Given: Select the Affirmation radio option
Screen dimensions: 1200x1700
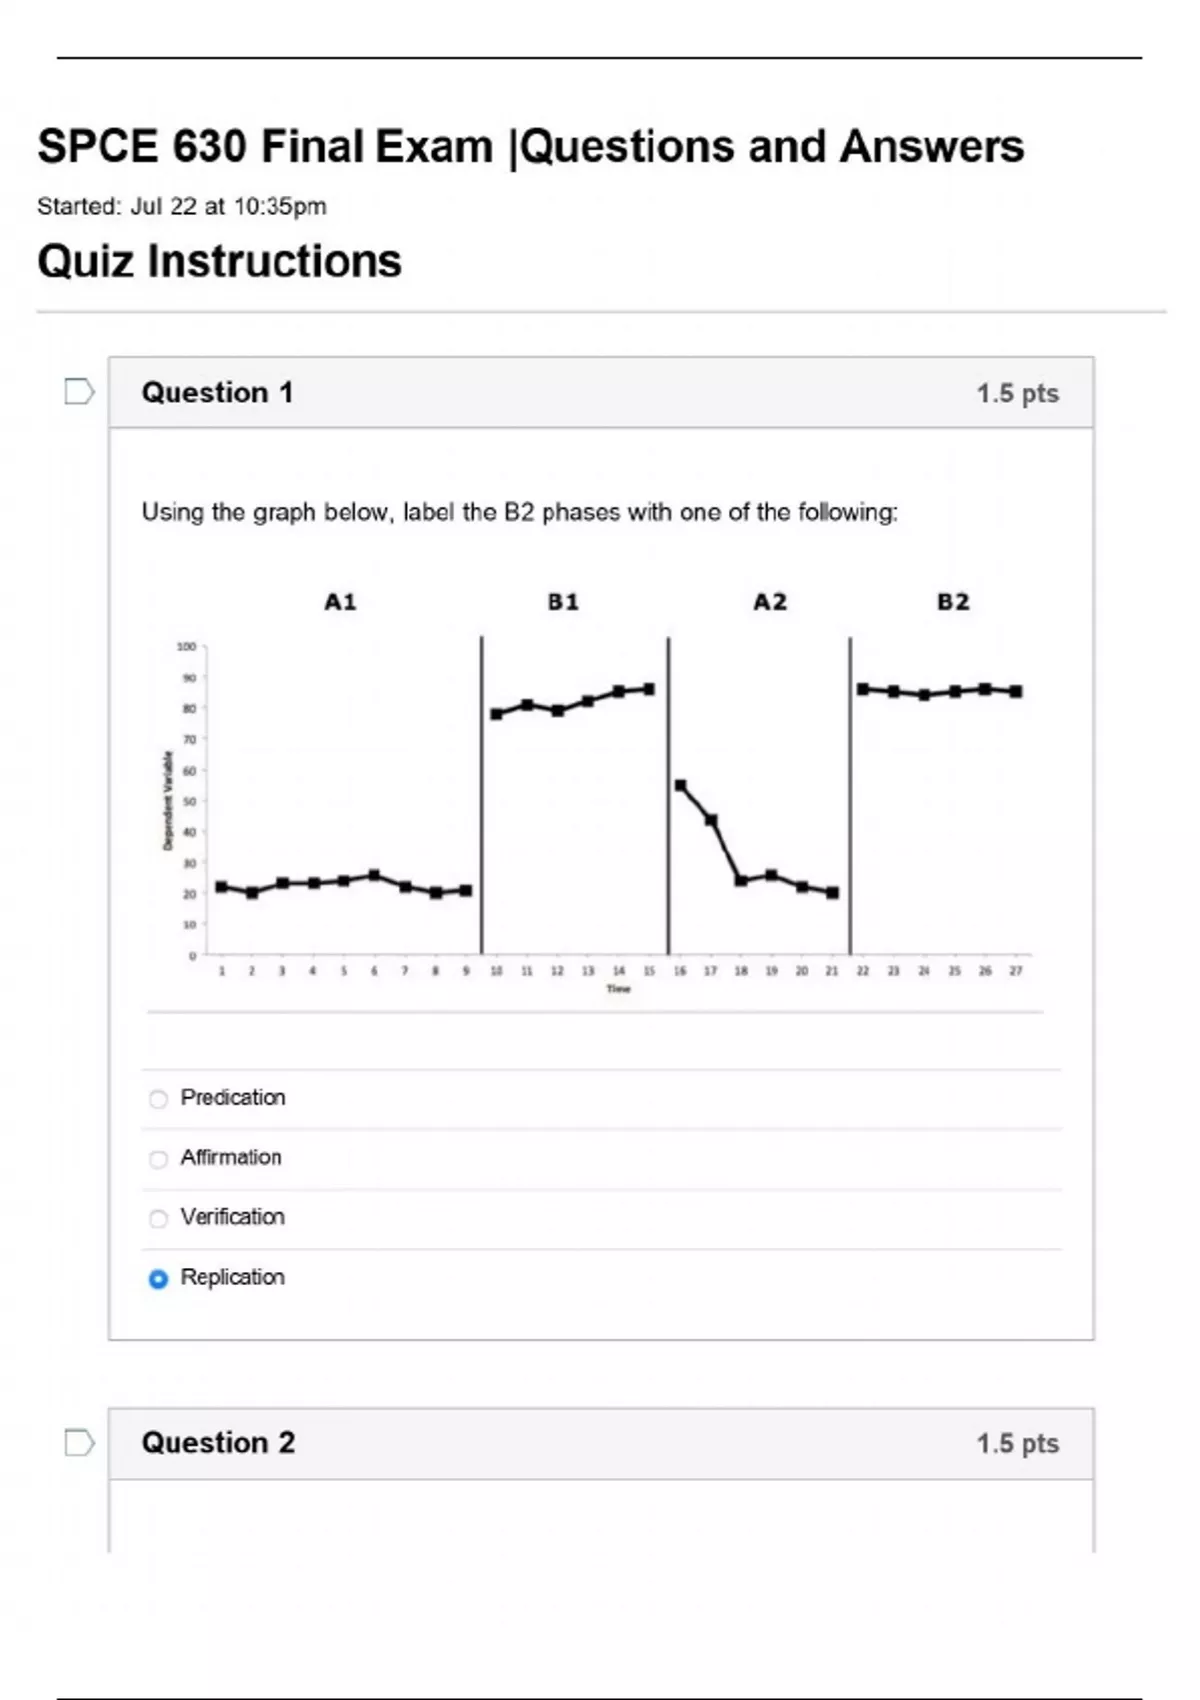Looking at the screenshot, I should [158, 1159].
